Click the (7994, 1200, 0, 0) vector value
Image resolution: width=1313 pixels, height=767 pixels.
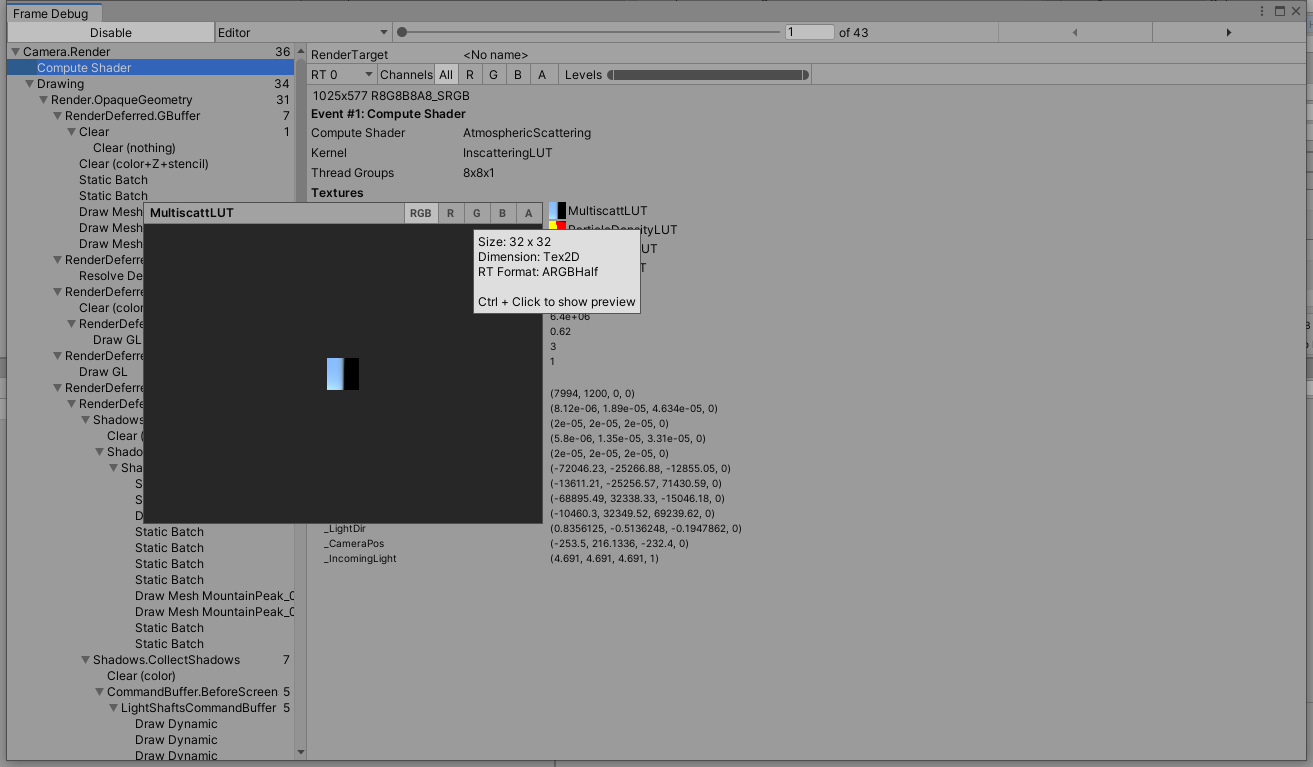coord(592,394)
